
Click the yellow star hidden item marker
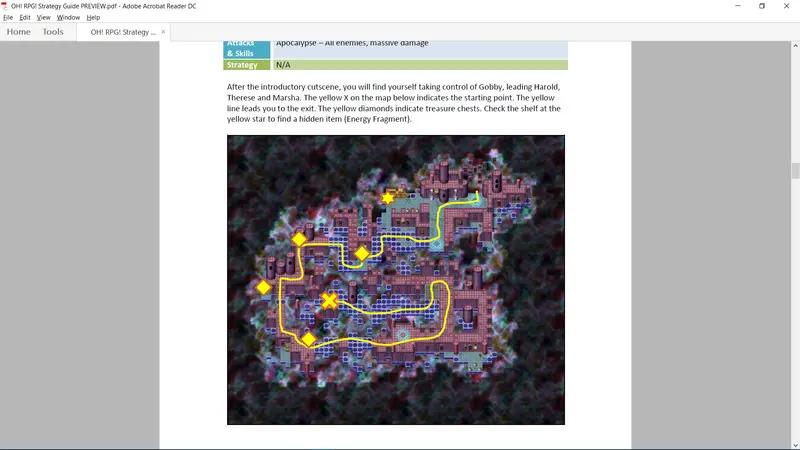tap(388, 198)
